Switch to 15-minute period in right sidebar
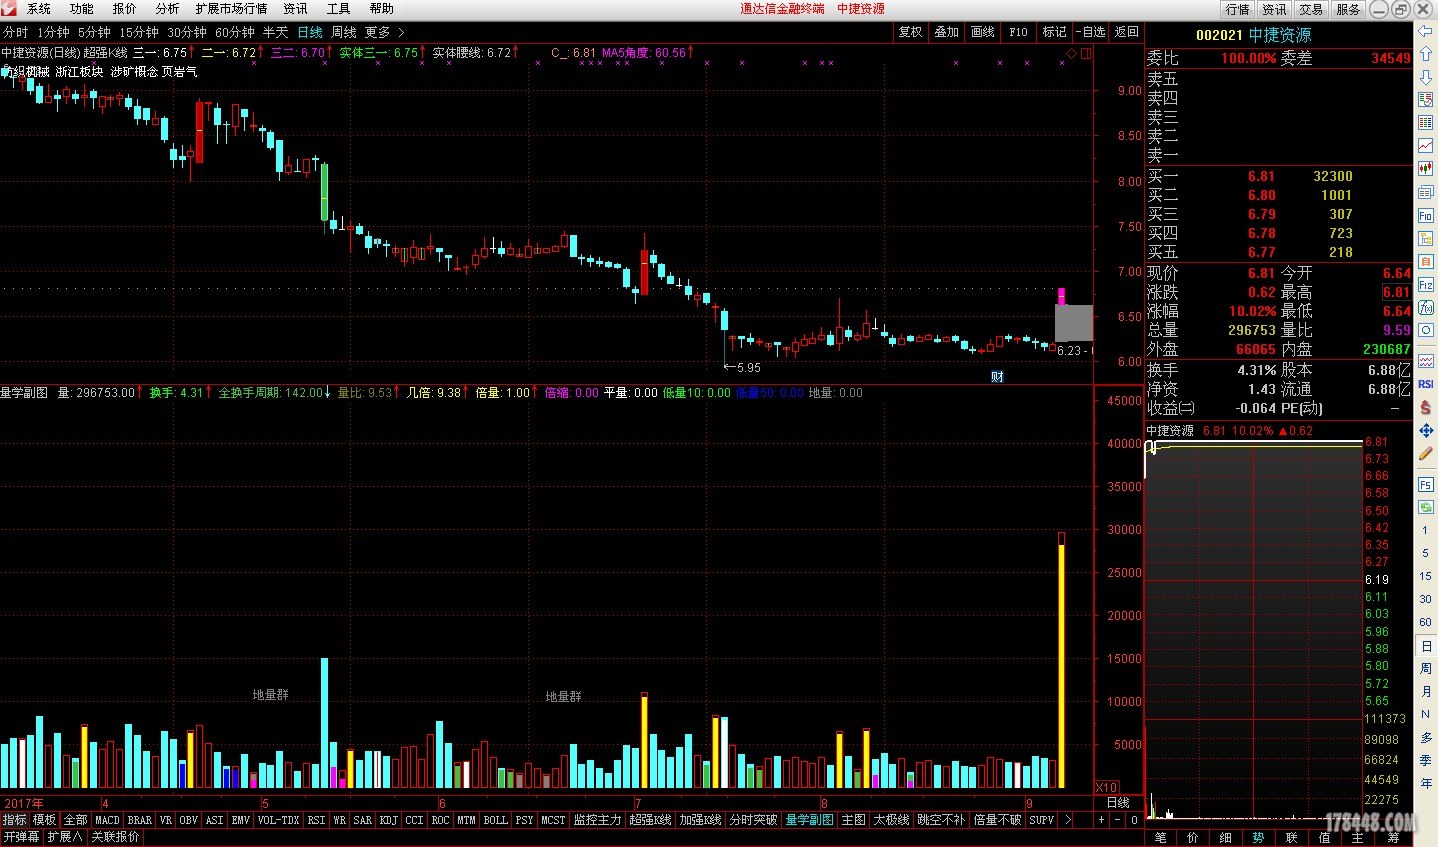Viewport: 1438px width, 847px height. 1426,576
